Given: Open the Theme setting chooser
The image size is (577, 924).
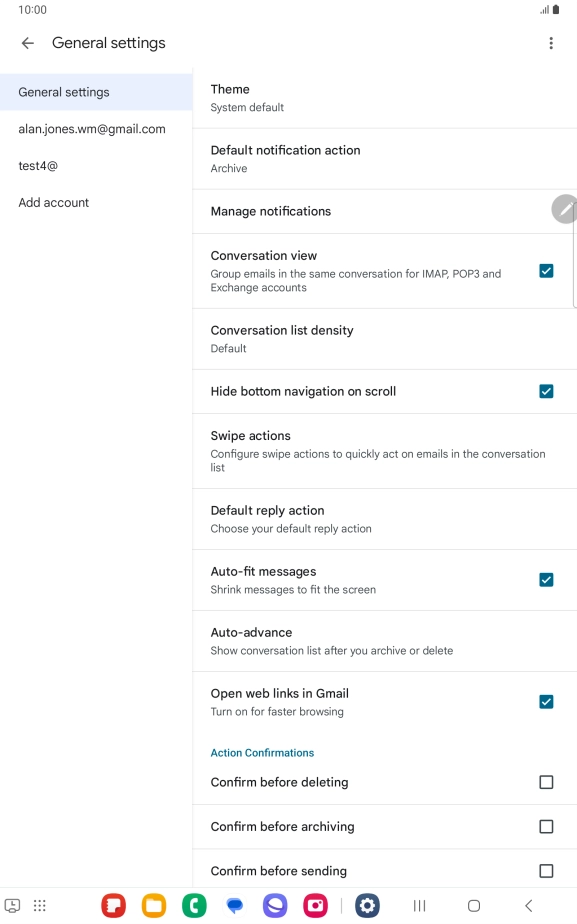Looking at the screenshot, I should [384, 98].
